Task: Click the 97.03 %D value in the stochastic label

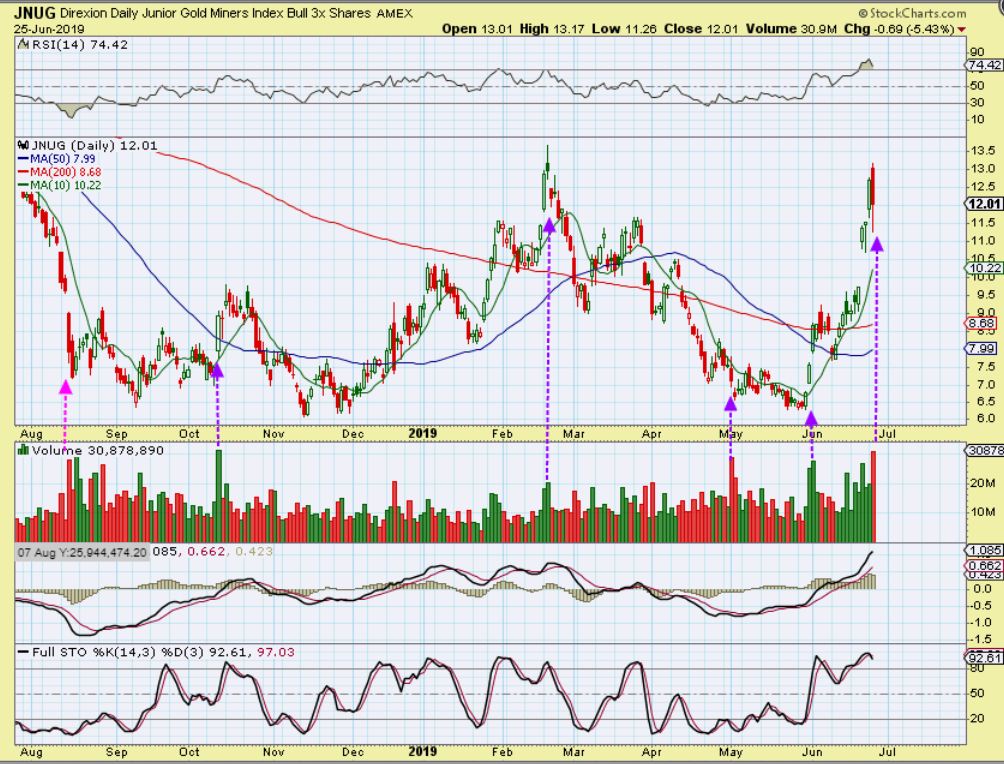Action: click(276, 653)
